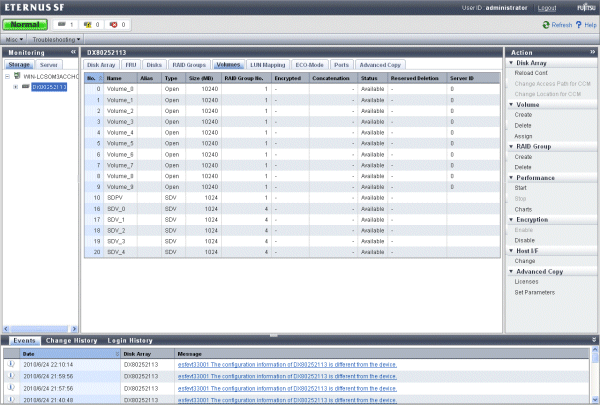Switch to the Change History tab
This screenshot has height=405, width=600.
(x=74, y=340)
